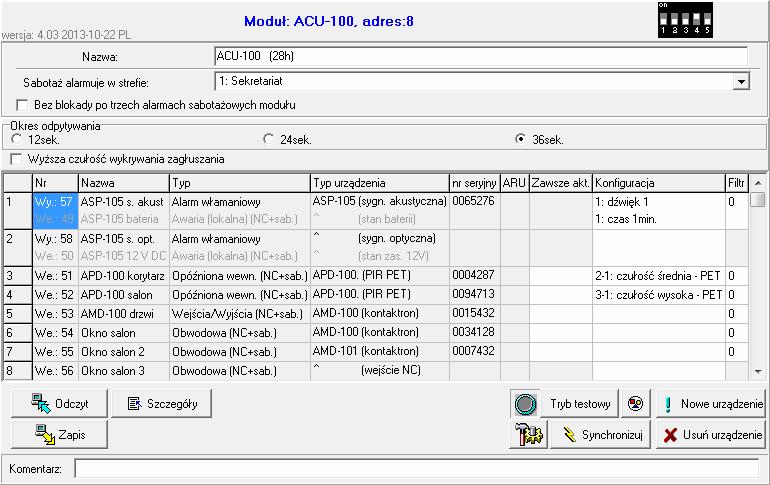
Task: Activate Tryb testowy button
Action: click(x=579, y=404)
